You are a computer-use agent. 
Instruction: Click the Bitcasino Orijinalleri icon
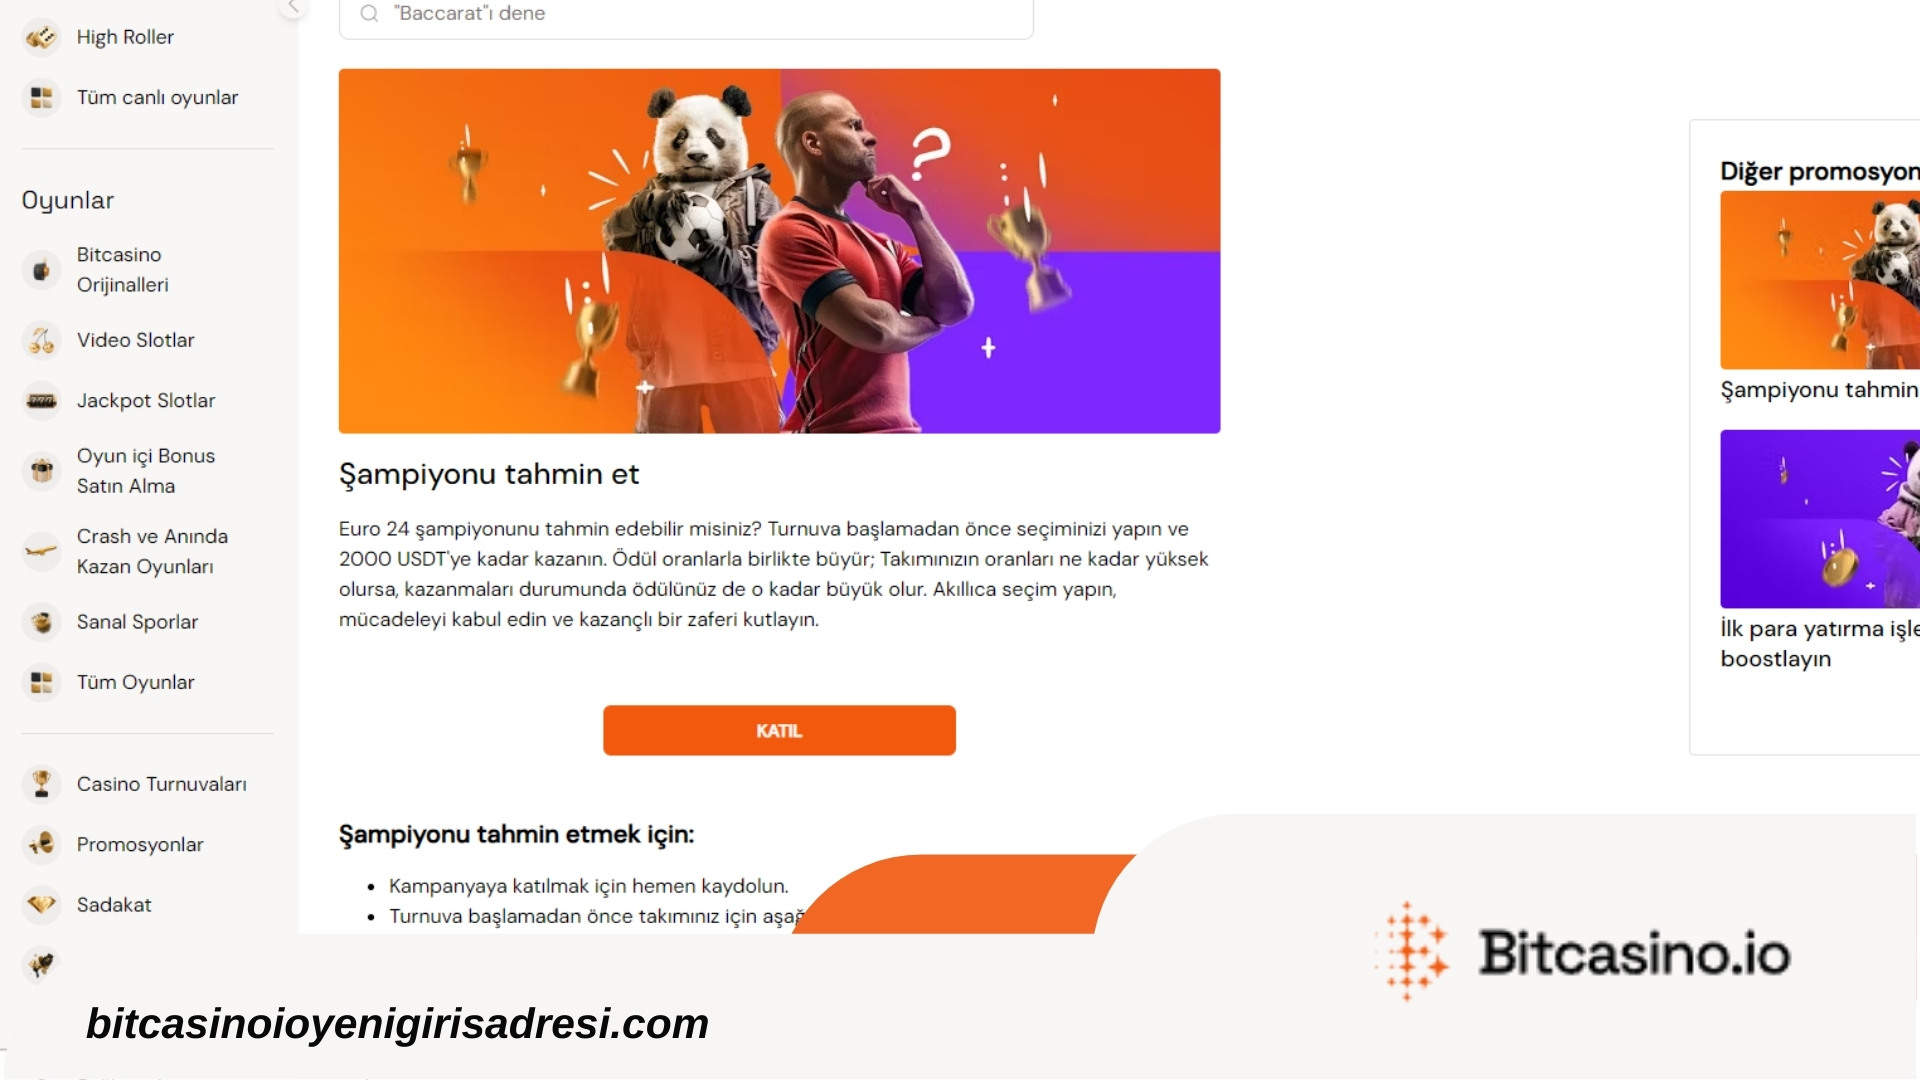pyautogui.click(x=38, y=270)
